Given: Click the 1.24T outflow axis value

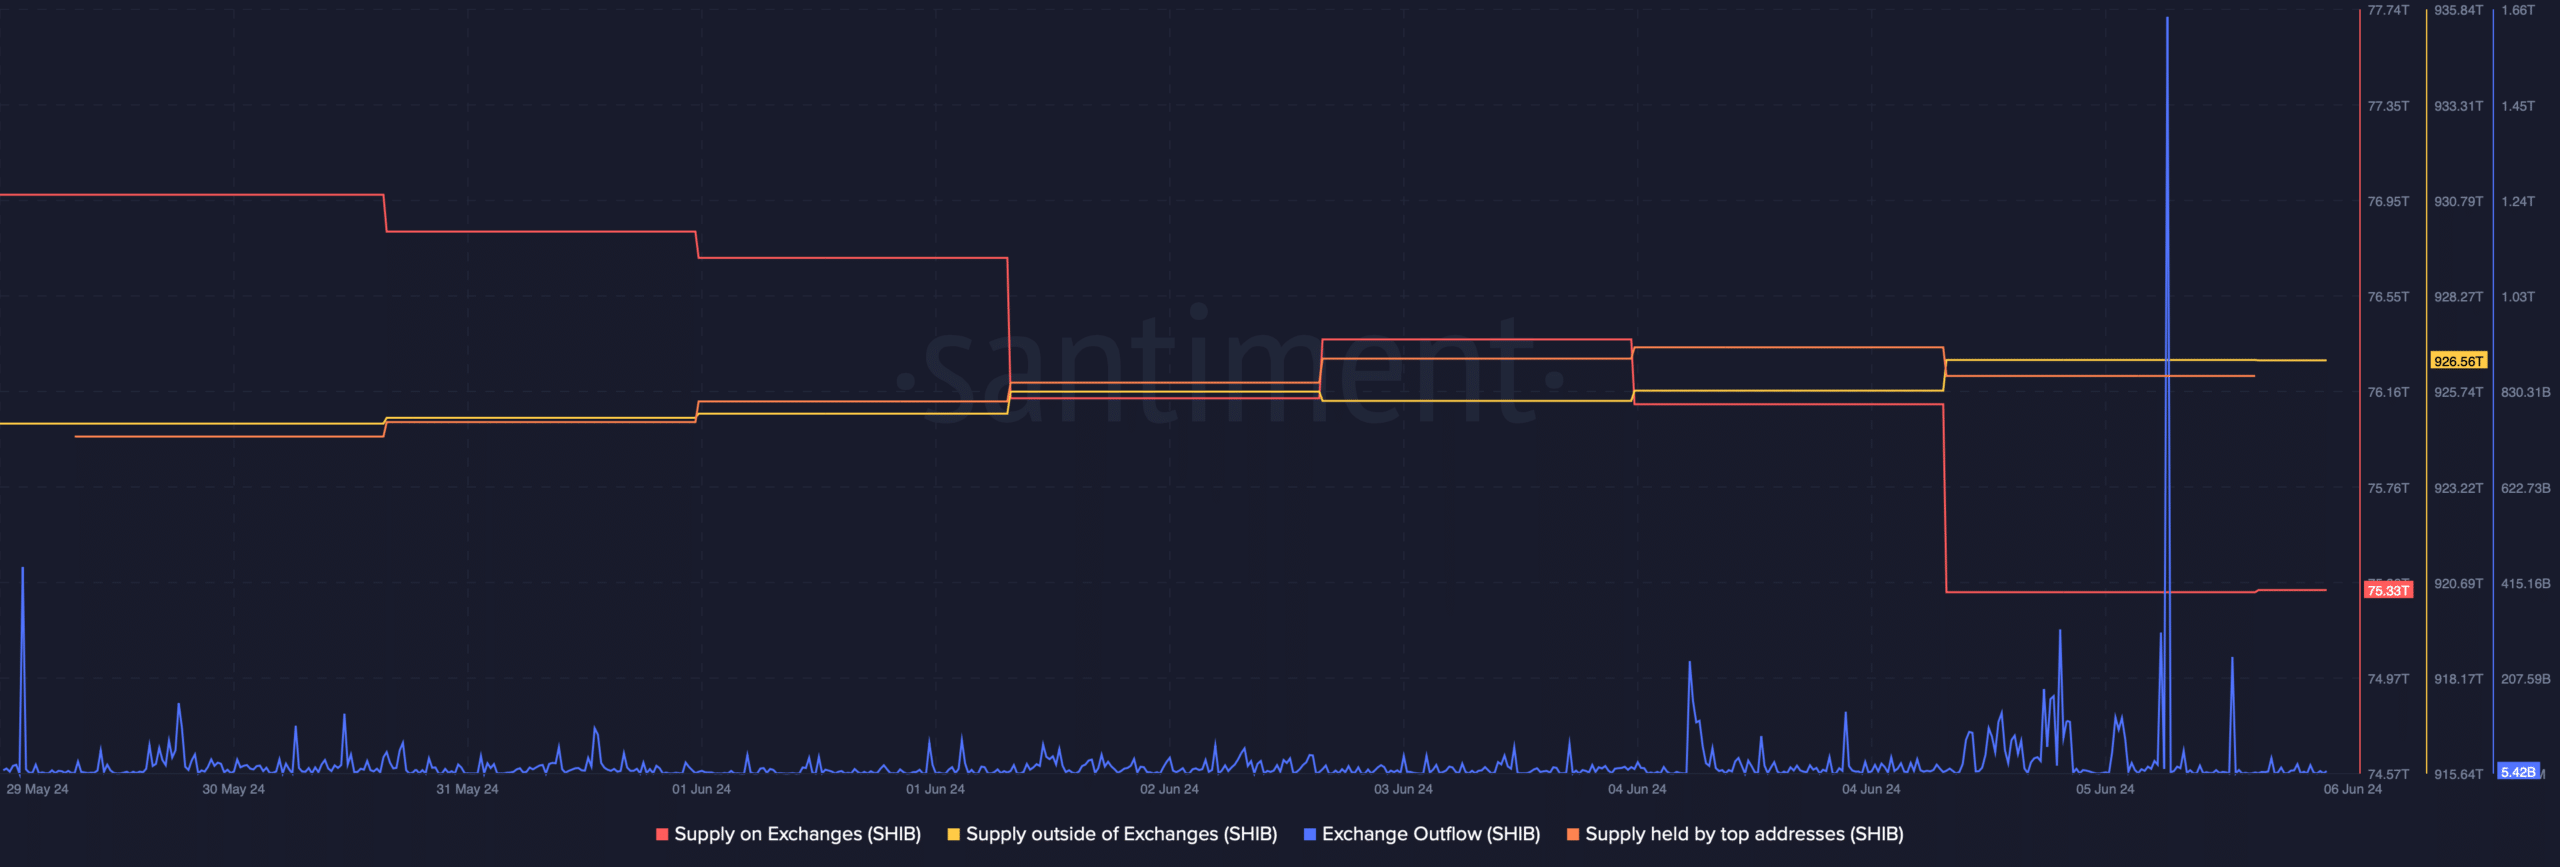Looking at the screenshot, I should tap(2518, 202).
